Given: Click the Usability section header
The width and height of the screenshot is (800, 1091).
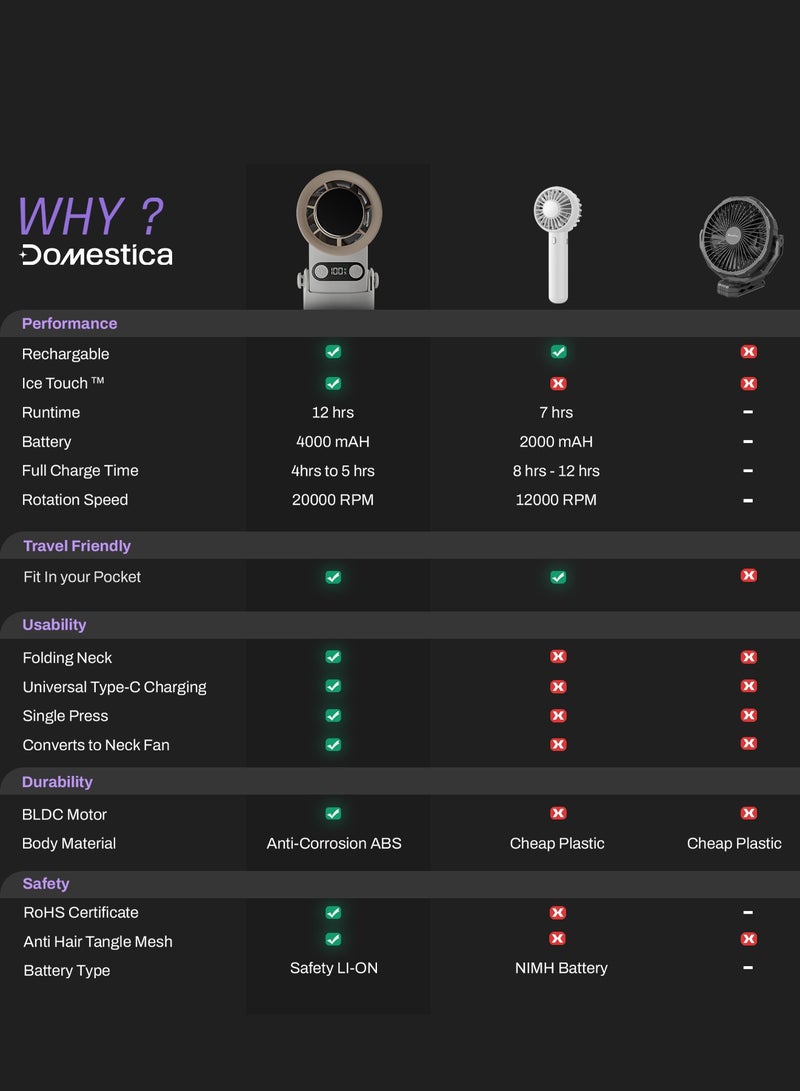Looking at the screenshot, I should (x=54, y=625).
